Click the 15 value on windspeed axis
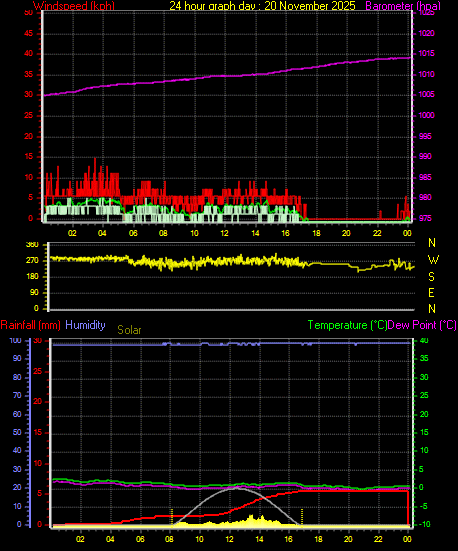Screen dimensions: 458x551 (x=28, y=157)
